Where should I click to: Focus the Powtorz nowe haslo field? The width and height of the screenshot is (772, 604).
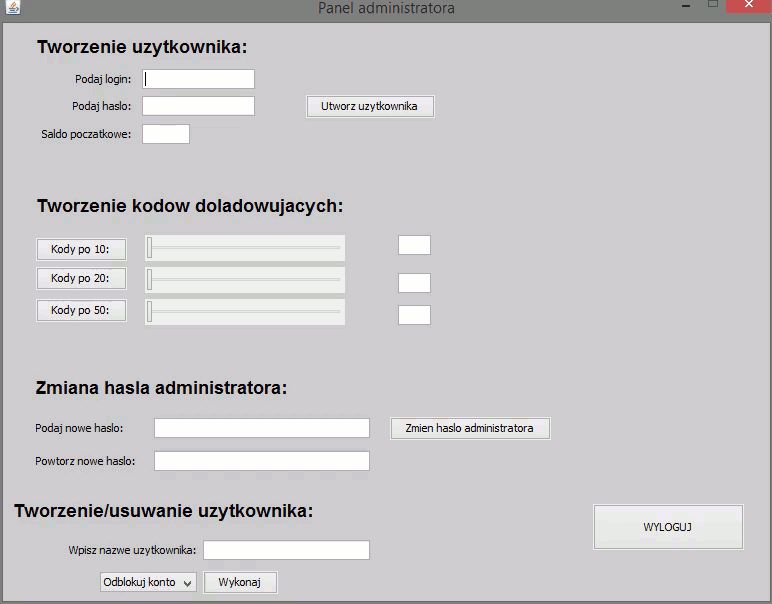tap(262, 461)
